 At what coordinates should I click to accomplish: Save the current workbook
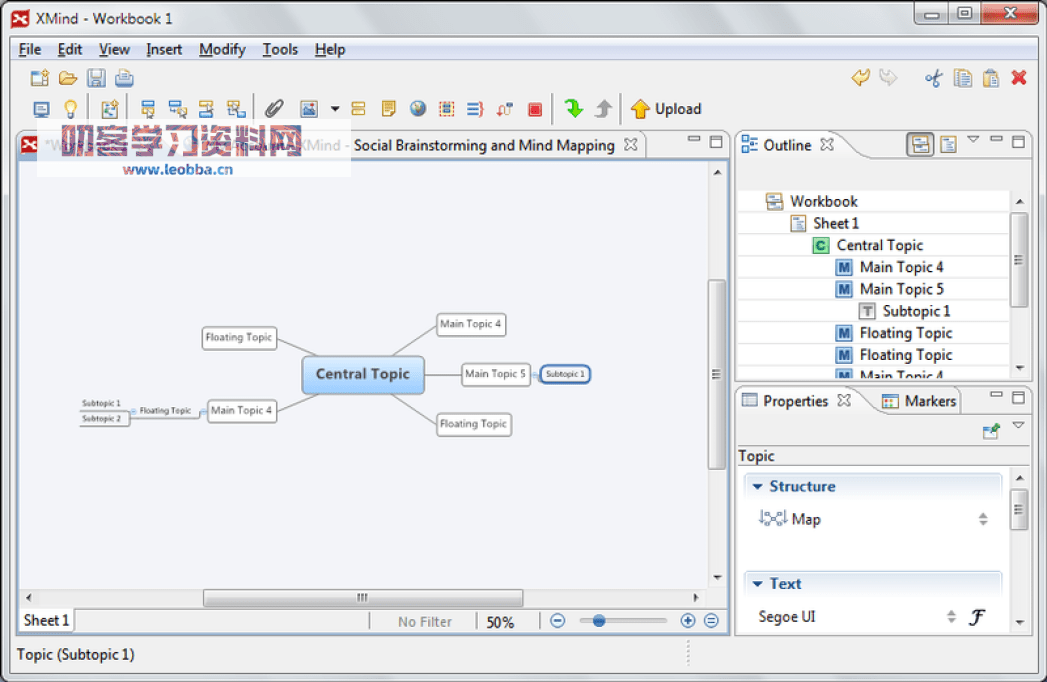click(95, 77)
